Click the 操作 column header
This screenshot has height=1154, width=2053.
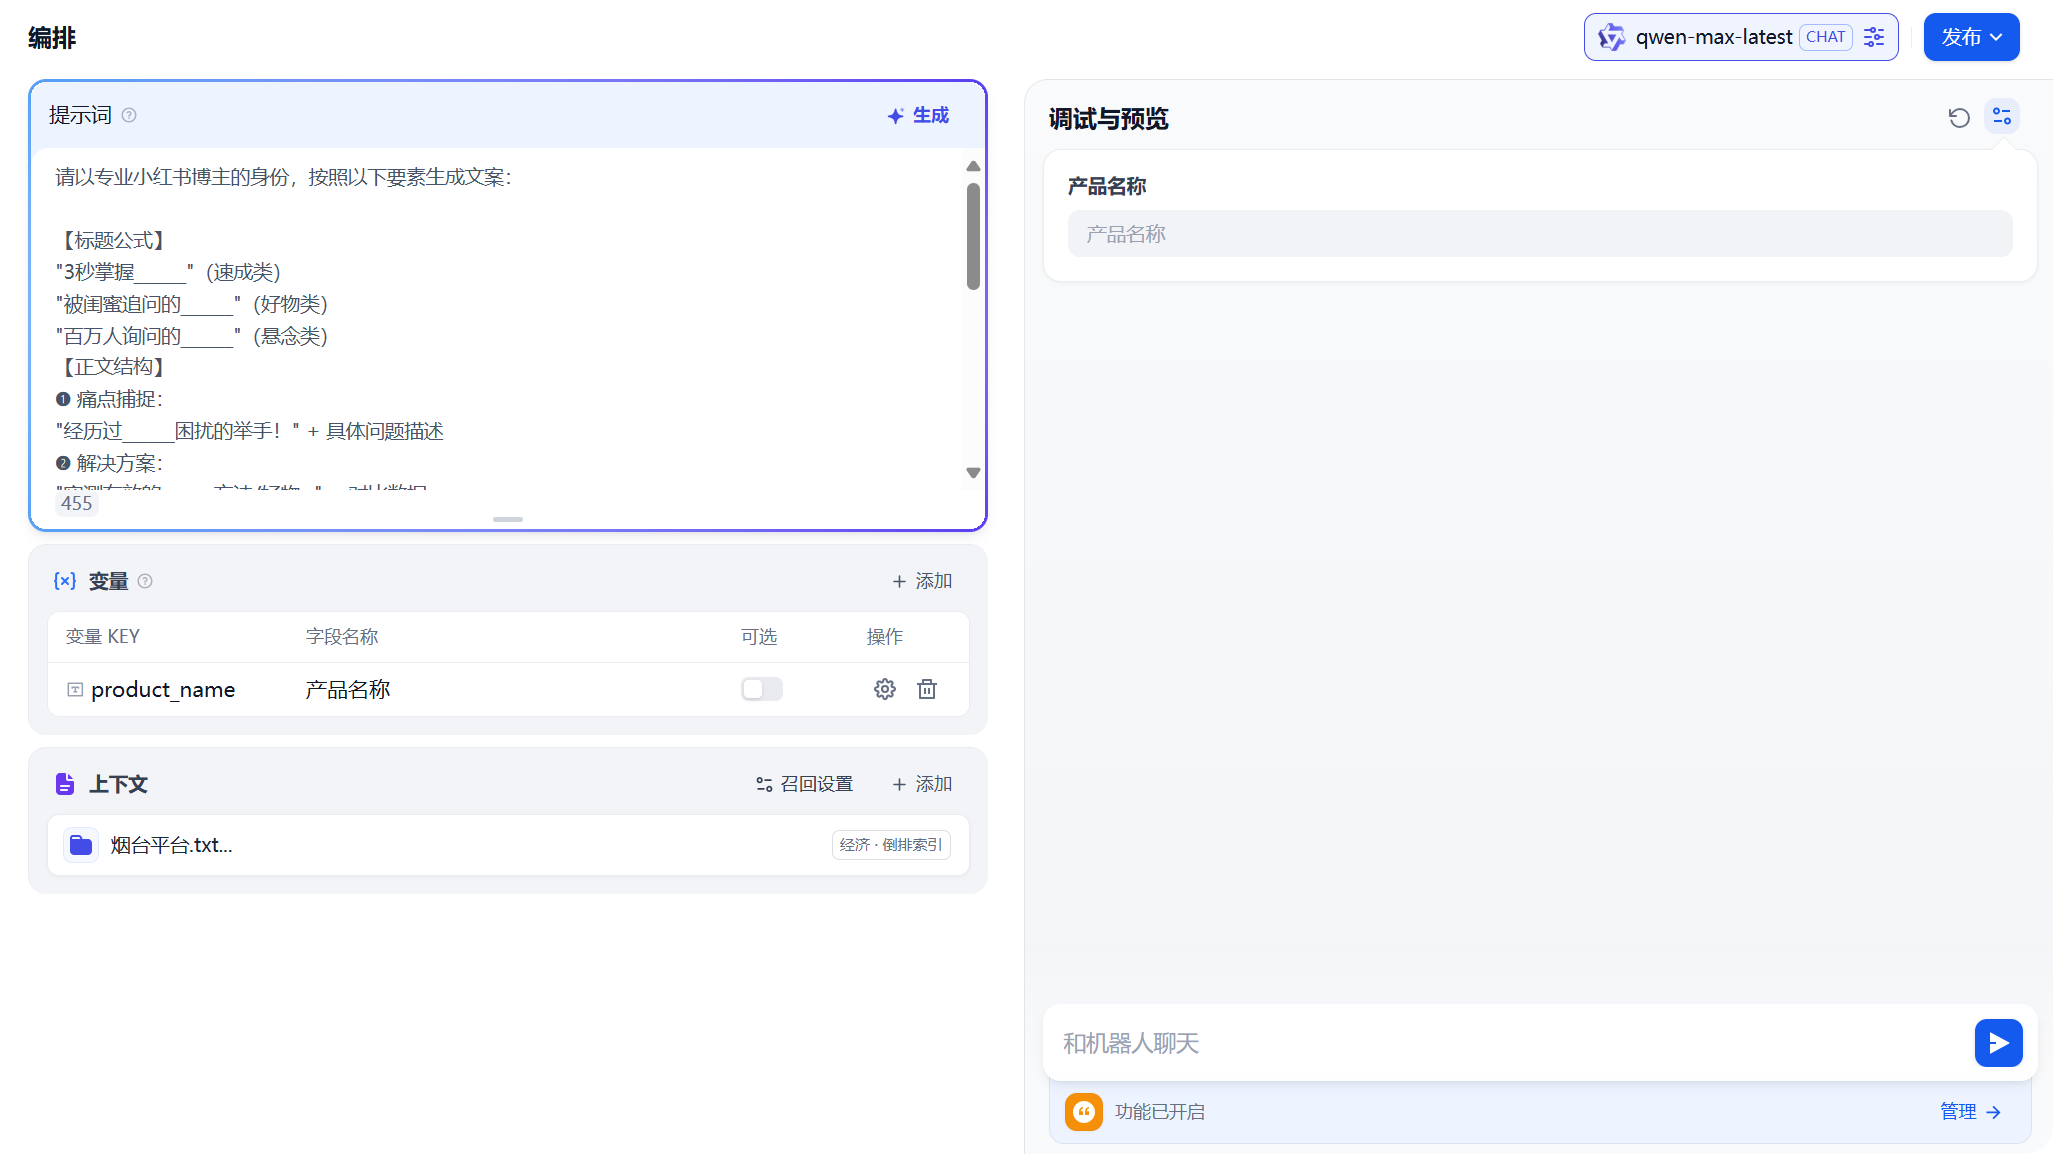(885, 637)
